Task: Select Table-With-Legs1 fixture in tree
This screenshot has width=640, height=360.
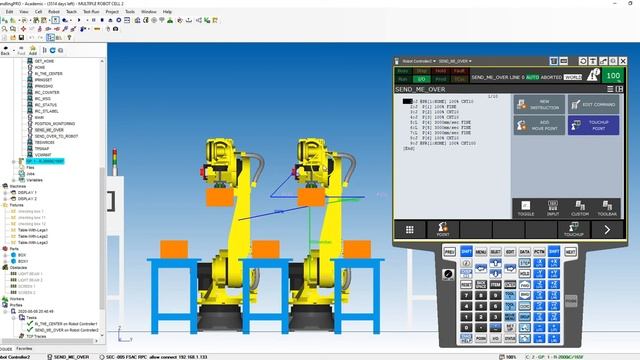Action: (x=33, y=230)
